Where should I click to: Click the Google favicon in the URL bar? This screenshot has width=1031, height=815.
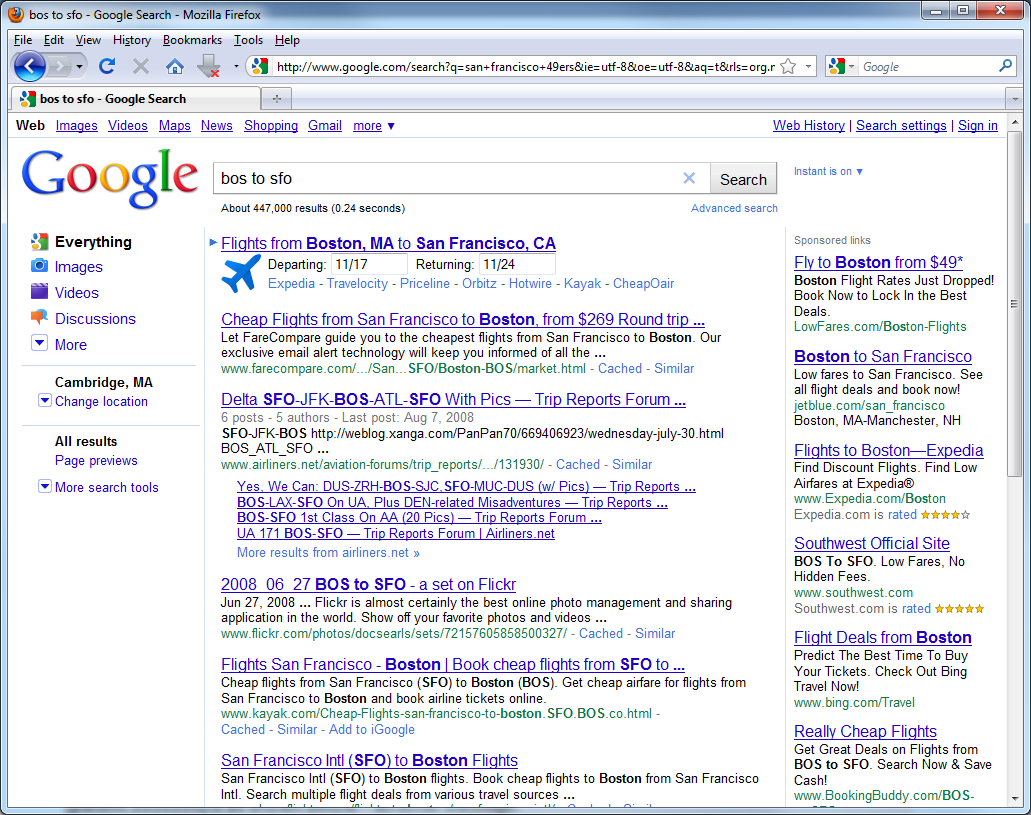click(x=260, y=66)
